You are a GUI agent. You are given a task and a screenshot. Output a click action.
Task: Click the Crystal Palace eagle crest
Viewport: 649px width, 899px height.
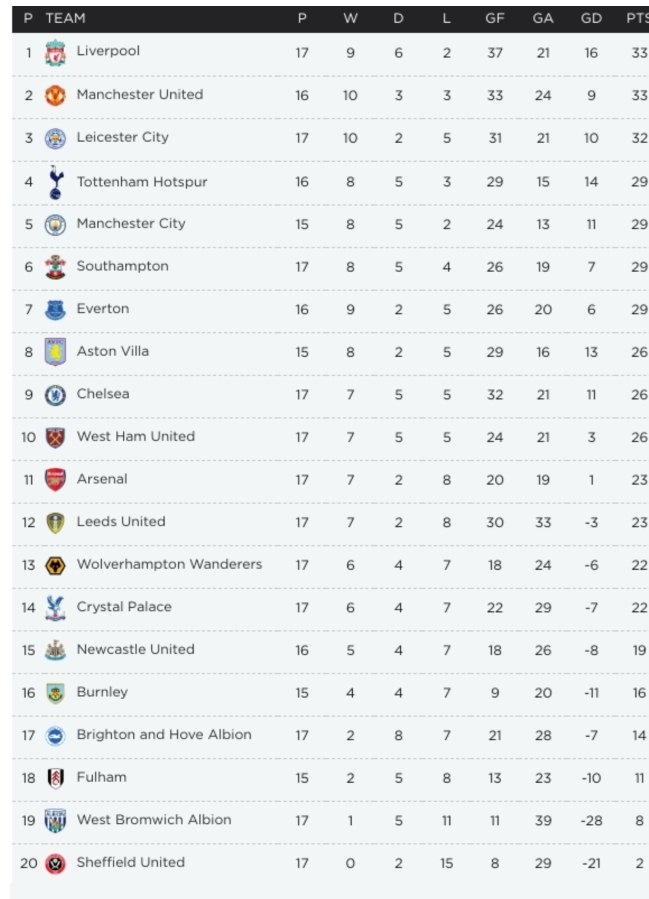pos(55,607)
